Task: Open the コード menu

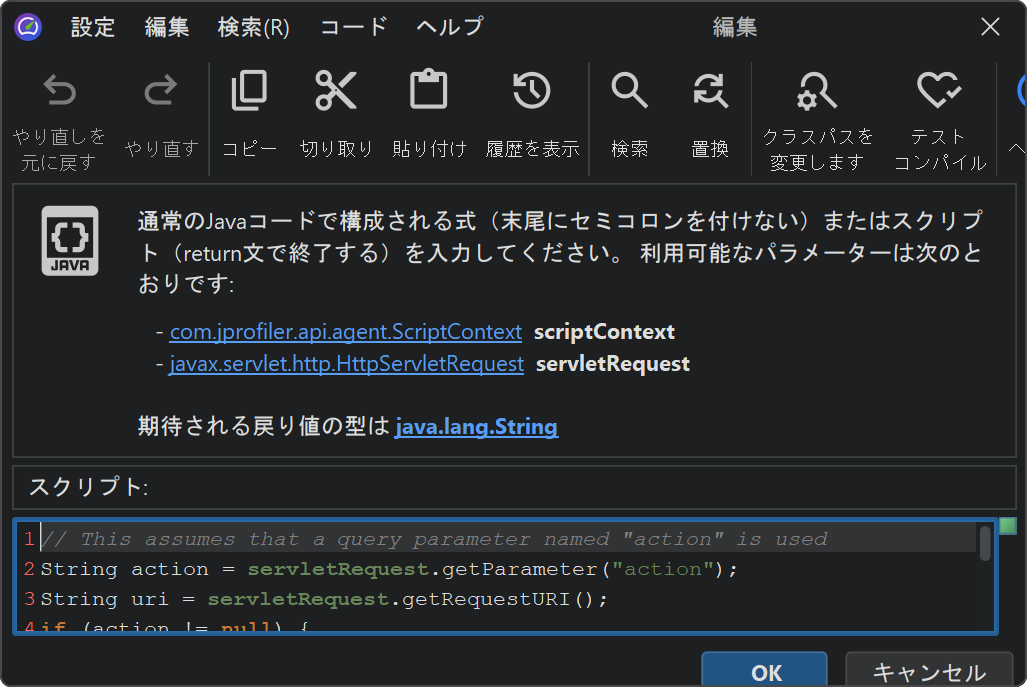Action: (x=353, y=27)
